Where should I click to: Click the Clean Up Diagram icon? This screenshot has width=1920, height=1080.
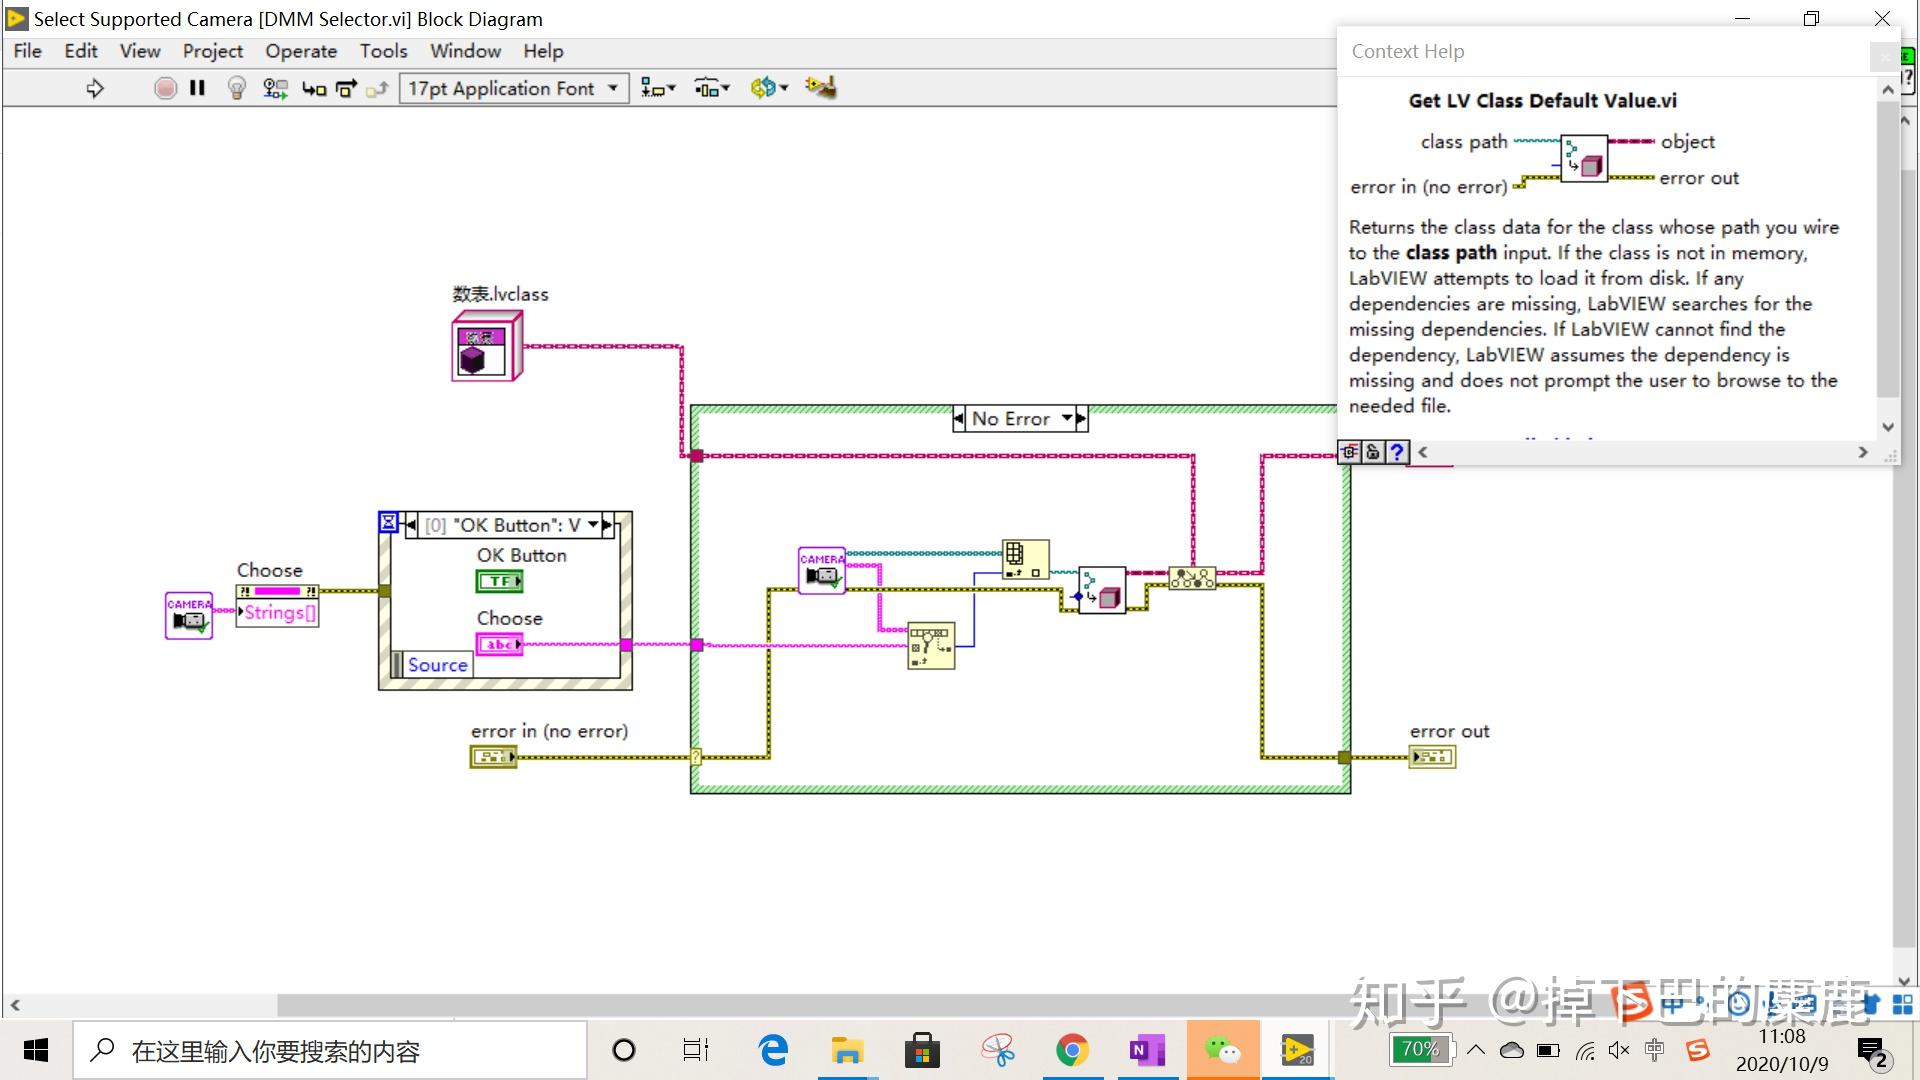click(x=820, y=88)
